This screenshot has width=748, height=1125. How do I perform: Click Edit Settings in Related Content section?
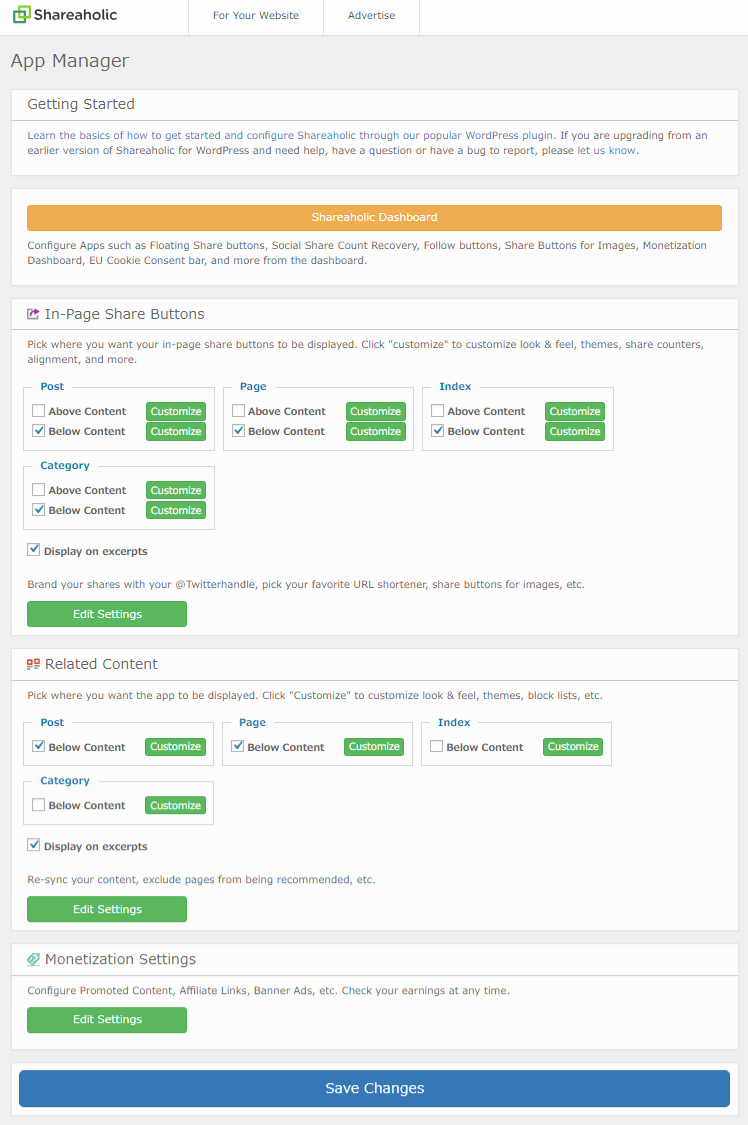107,909
